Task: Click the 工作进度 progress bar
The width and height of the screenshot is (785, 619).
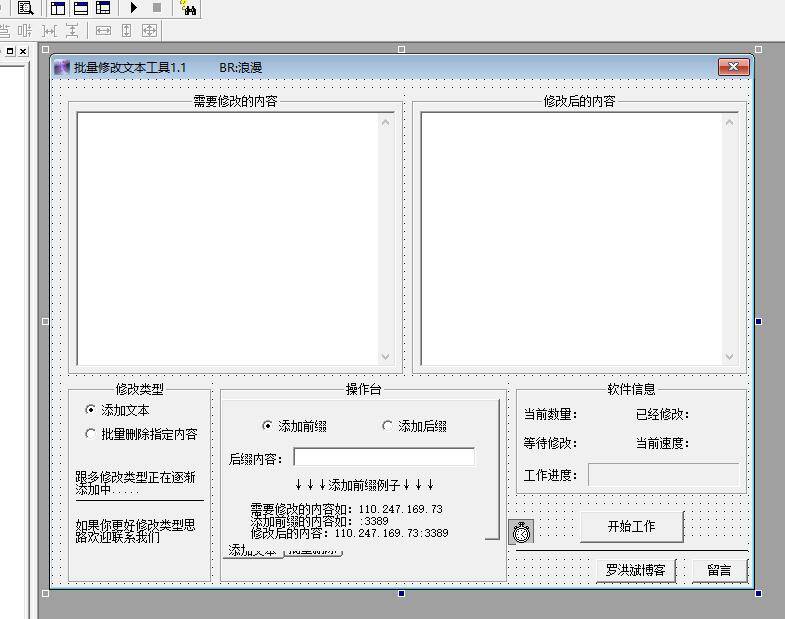Action: 663,475
